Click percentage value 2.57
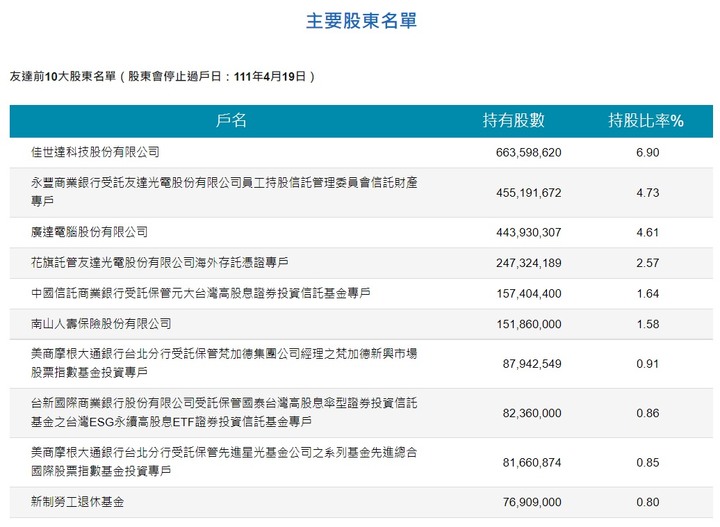 [x=647, y=263]
